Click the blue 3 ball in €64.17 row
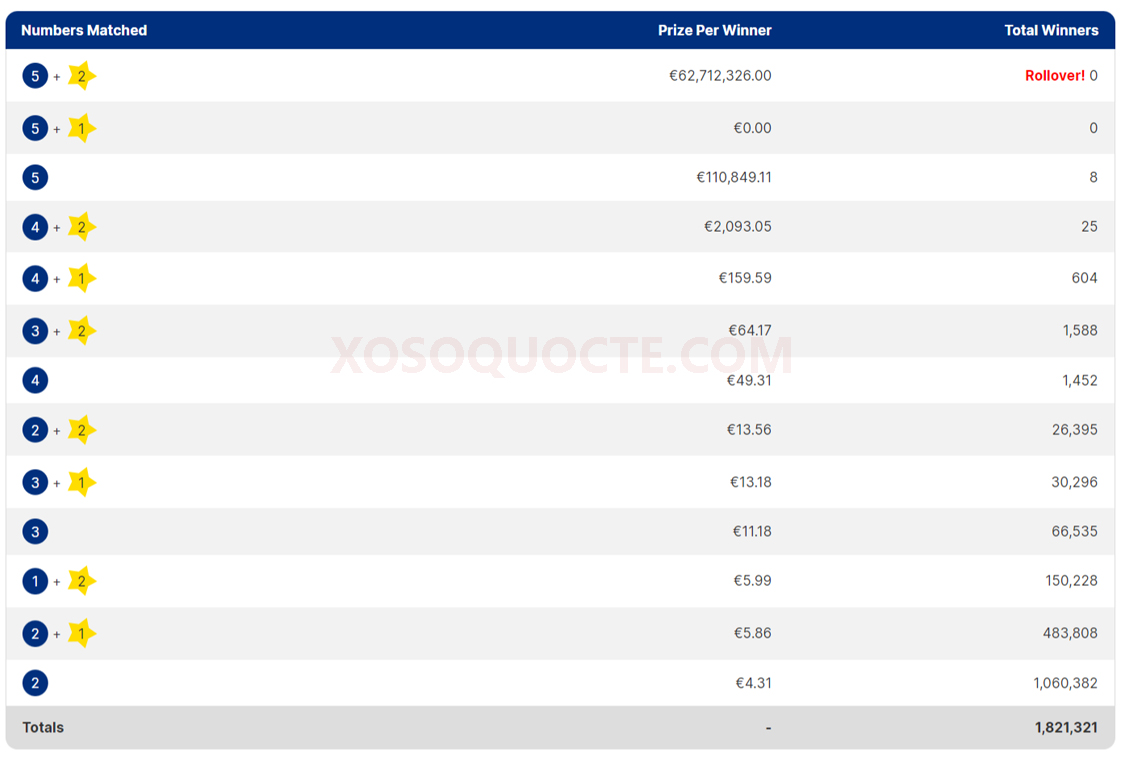Viewport: 1122px width, 758px height. click(x=35, y=331)
